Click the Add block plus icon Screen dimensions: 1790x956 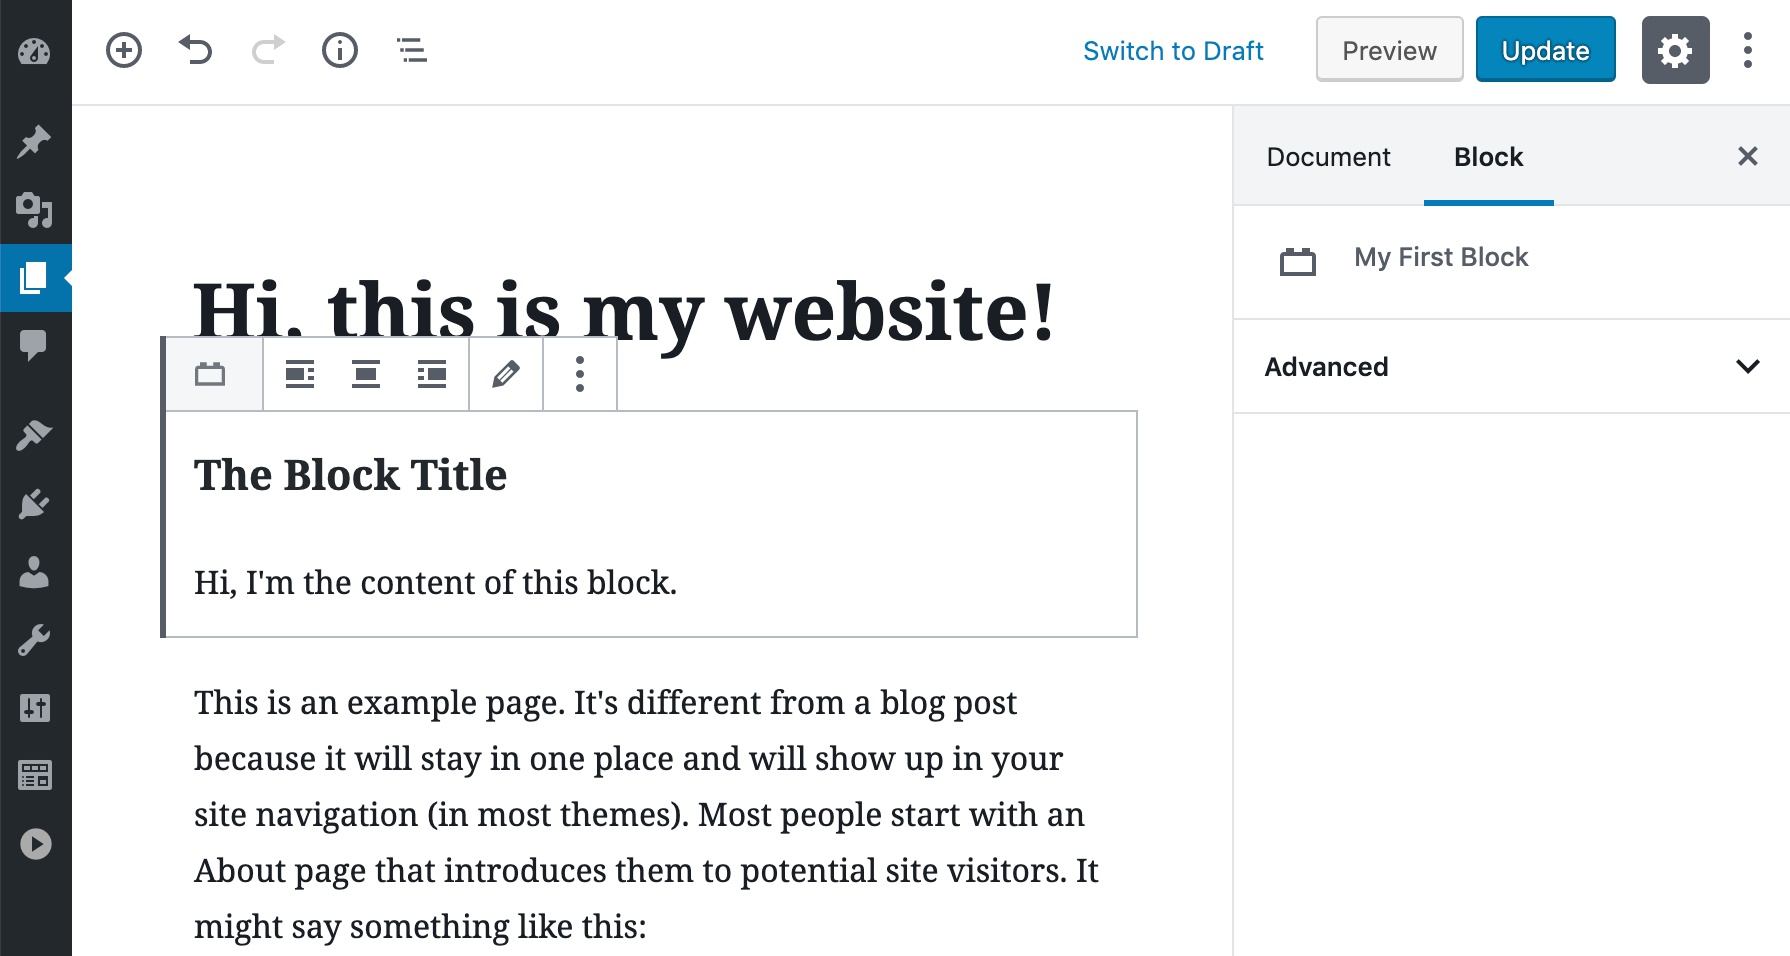click(124, 50)
